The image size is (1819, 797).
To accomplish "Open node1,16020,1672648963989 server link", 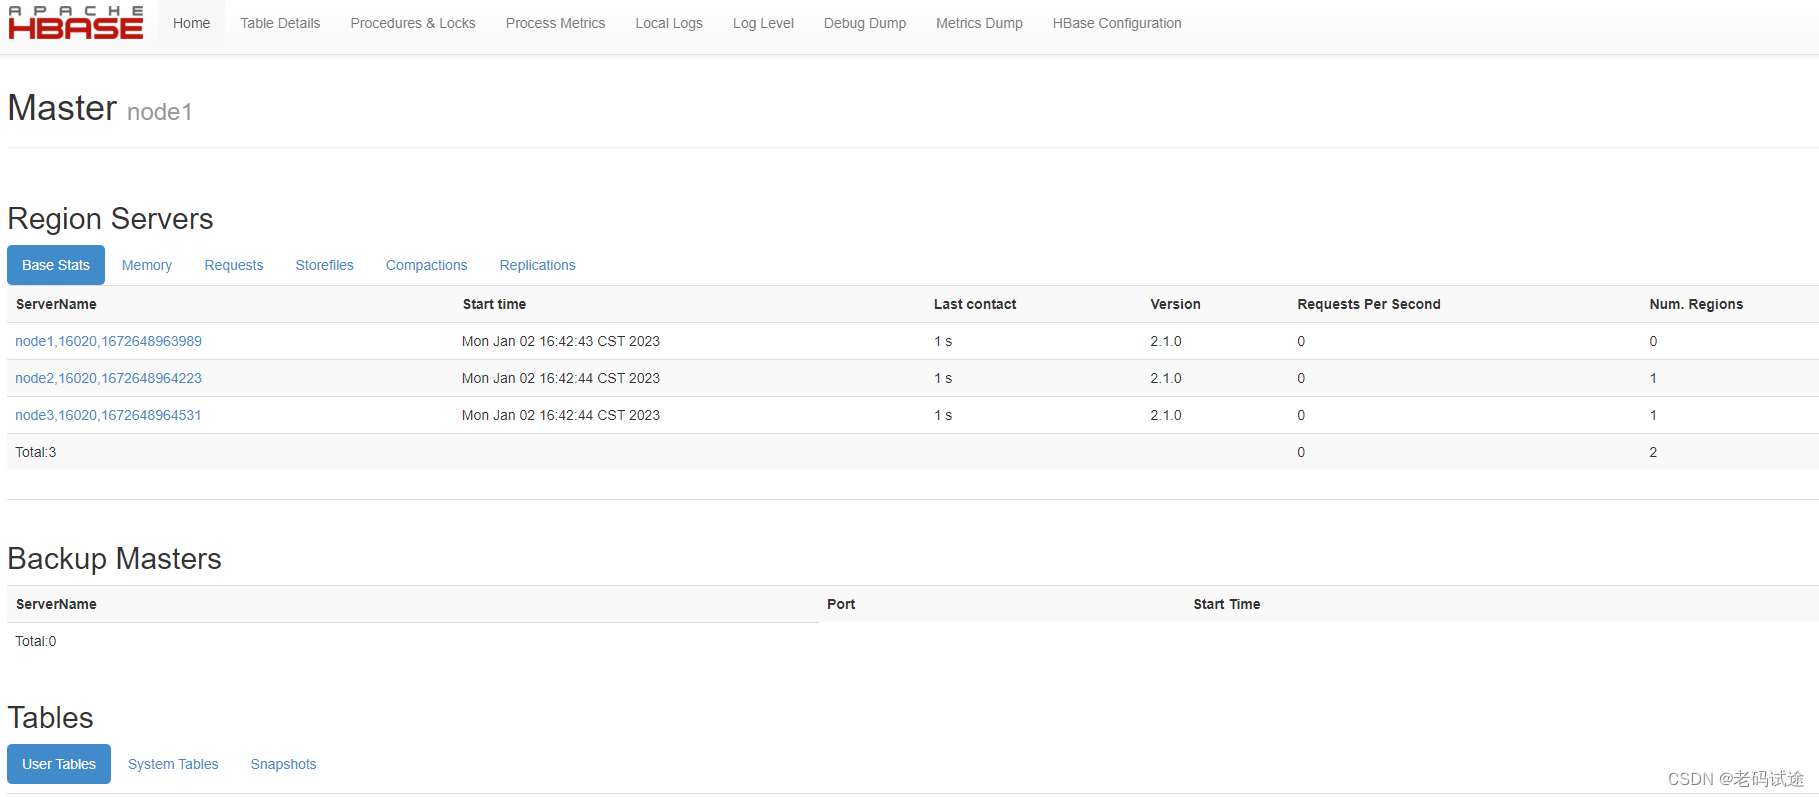I will pos(108,341).
